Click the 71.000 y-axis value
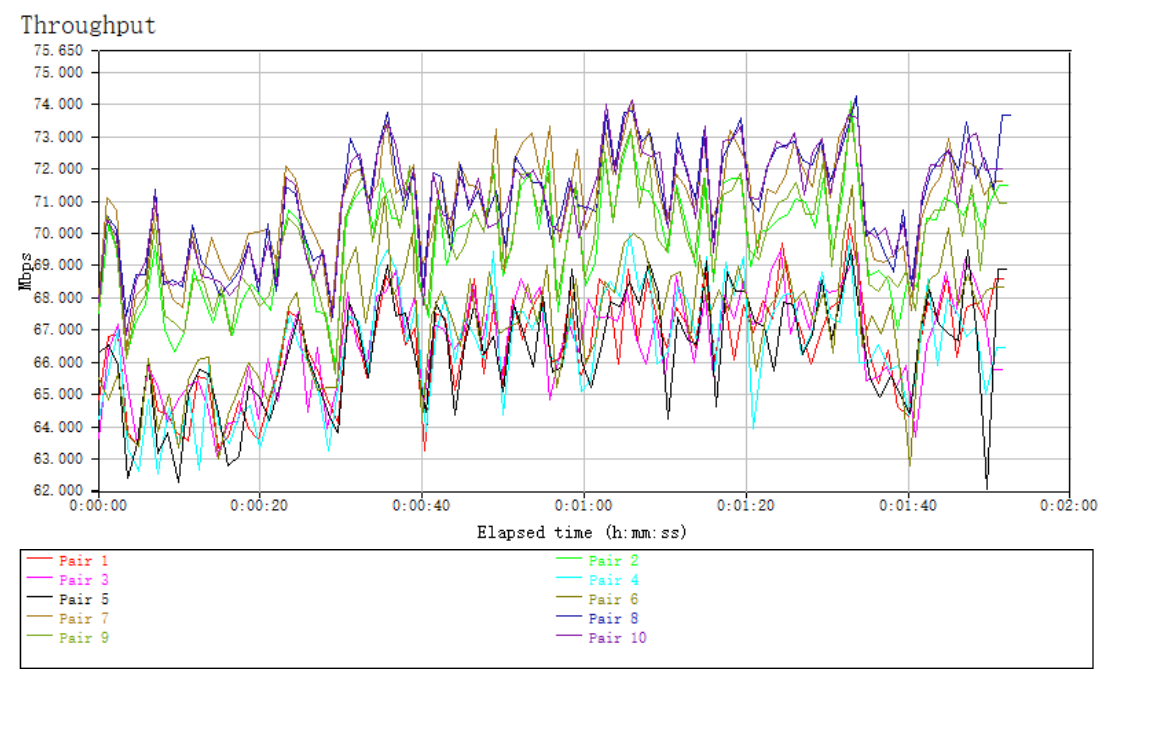 (58, 202)
